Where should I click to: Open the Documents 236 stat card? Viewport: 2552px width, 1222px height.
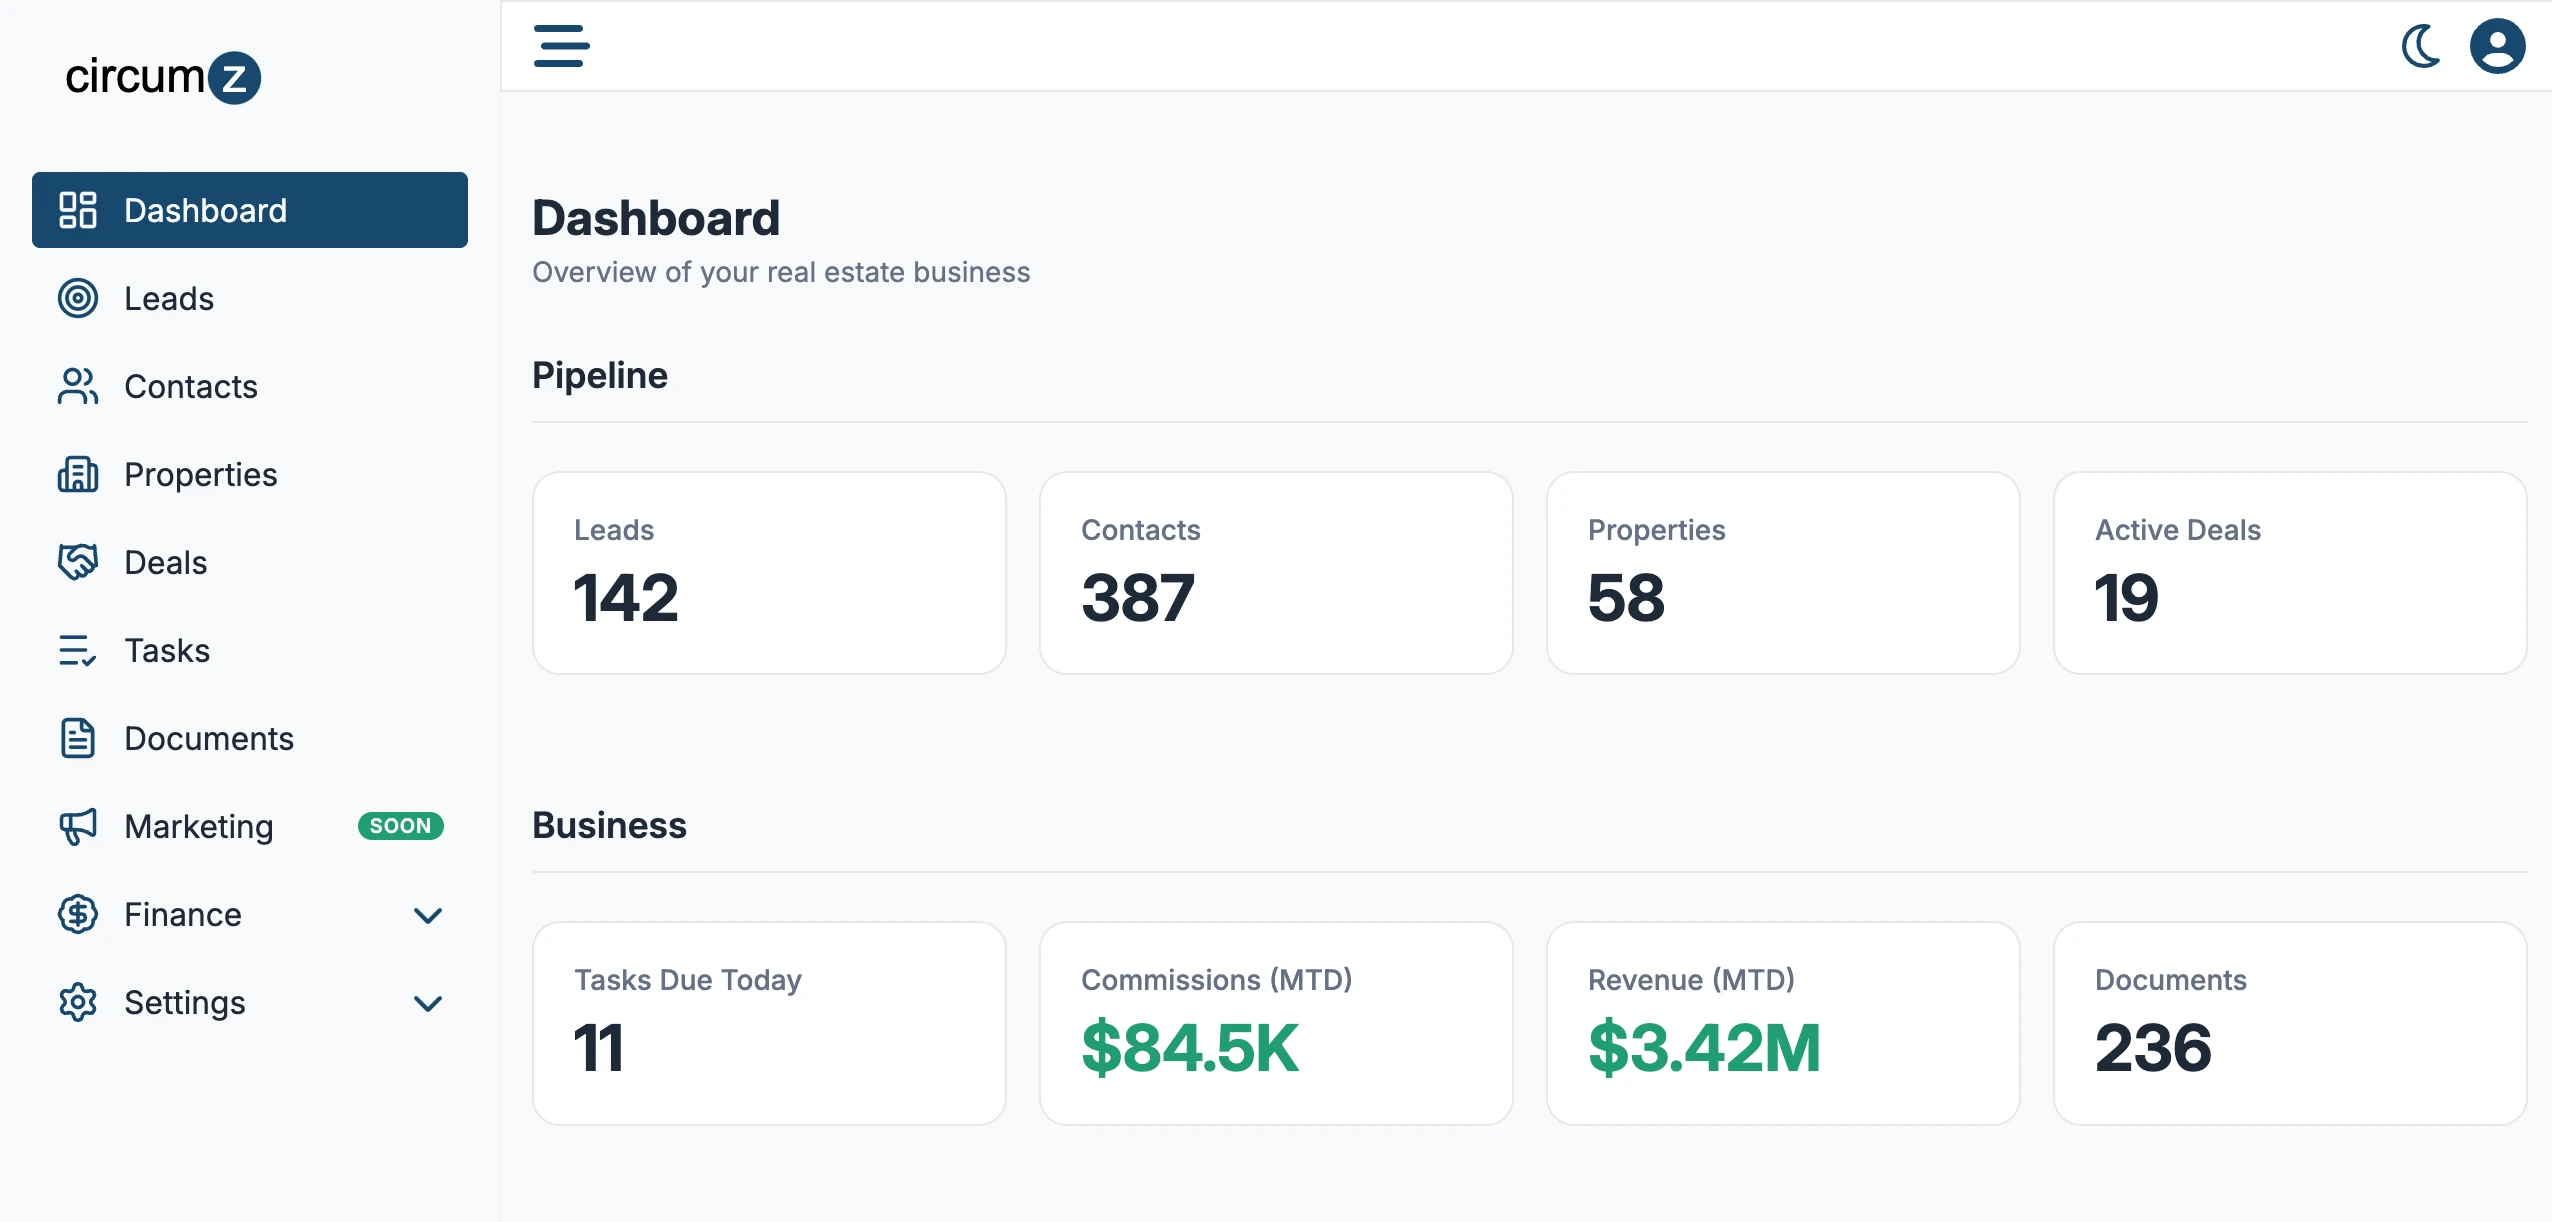[2290, 1023]
